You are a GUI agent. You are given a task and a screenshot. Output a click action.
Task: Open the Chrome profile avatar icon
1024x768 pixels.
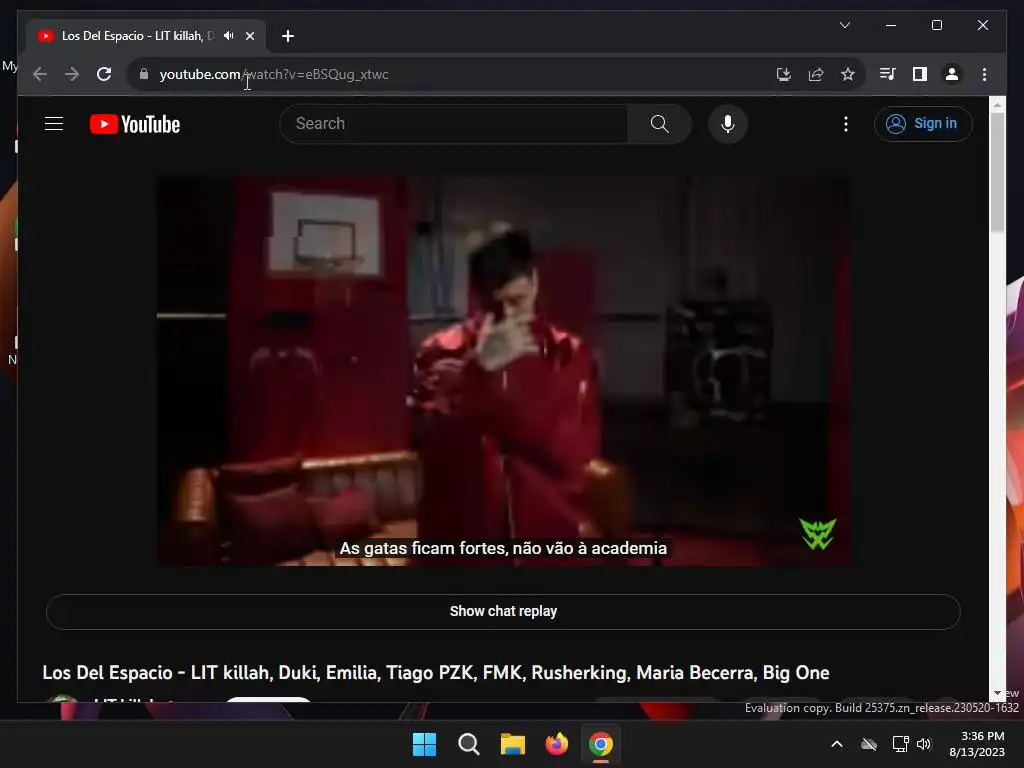[x=952, y=74]
